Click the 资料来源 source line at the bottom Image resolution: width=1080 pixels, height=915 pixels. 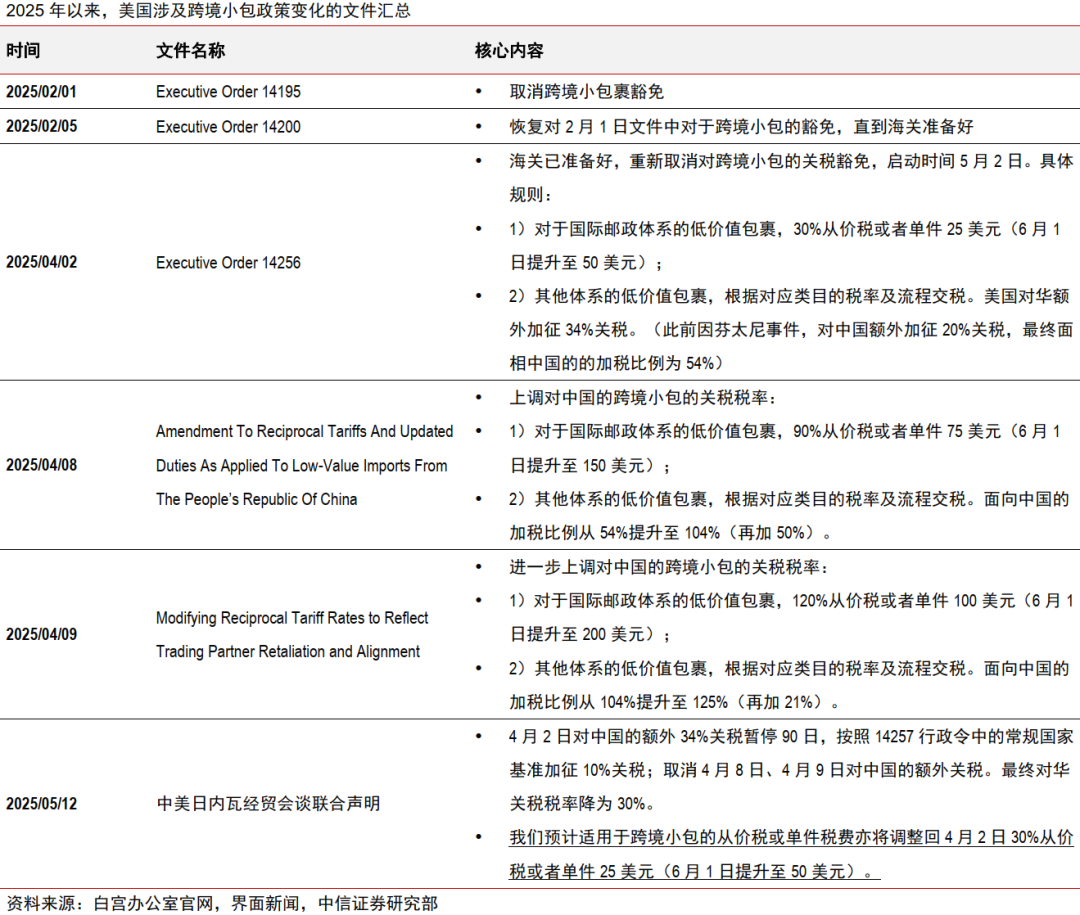coord(222,902)
